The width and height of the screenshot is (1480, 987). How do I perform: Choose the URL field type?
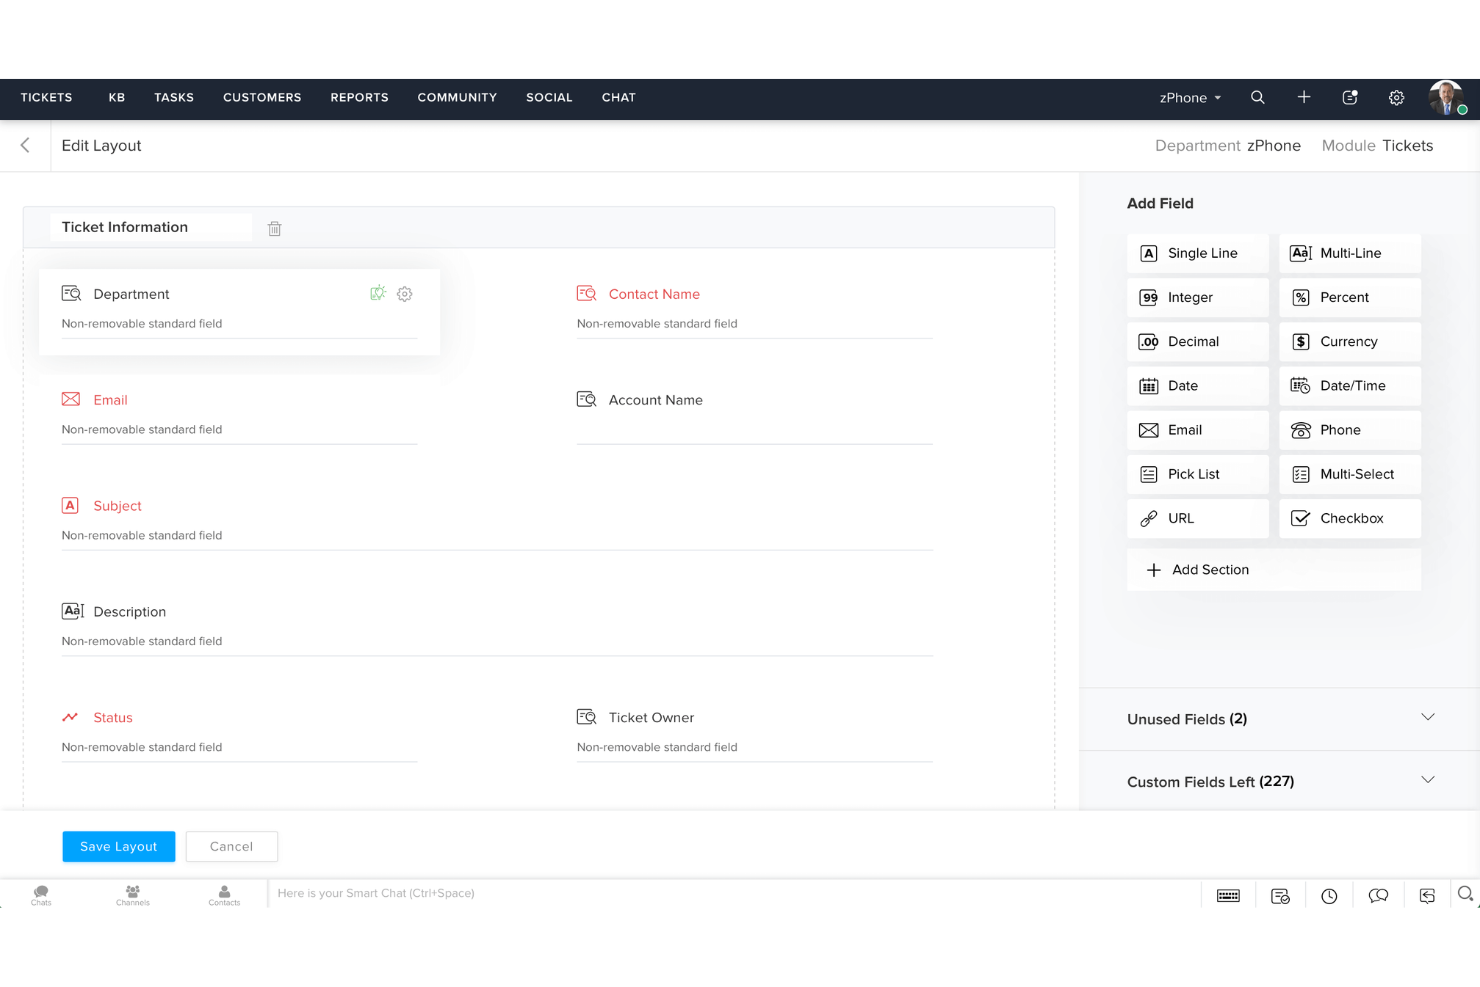tap(1198, 518)
